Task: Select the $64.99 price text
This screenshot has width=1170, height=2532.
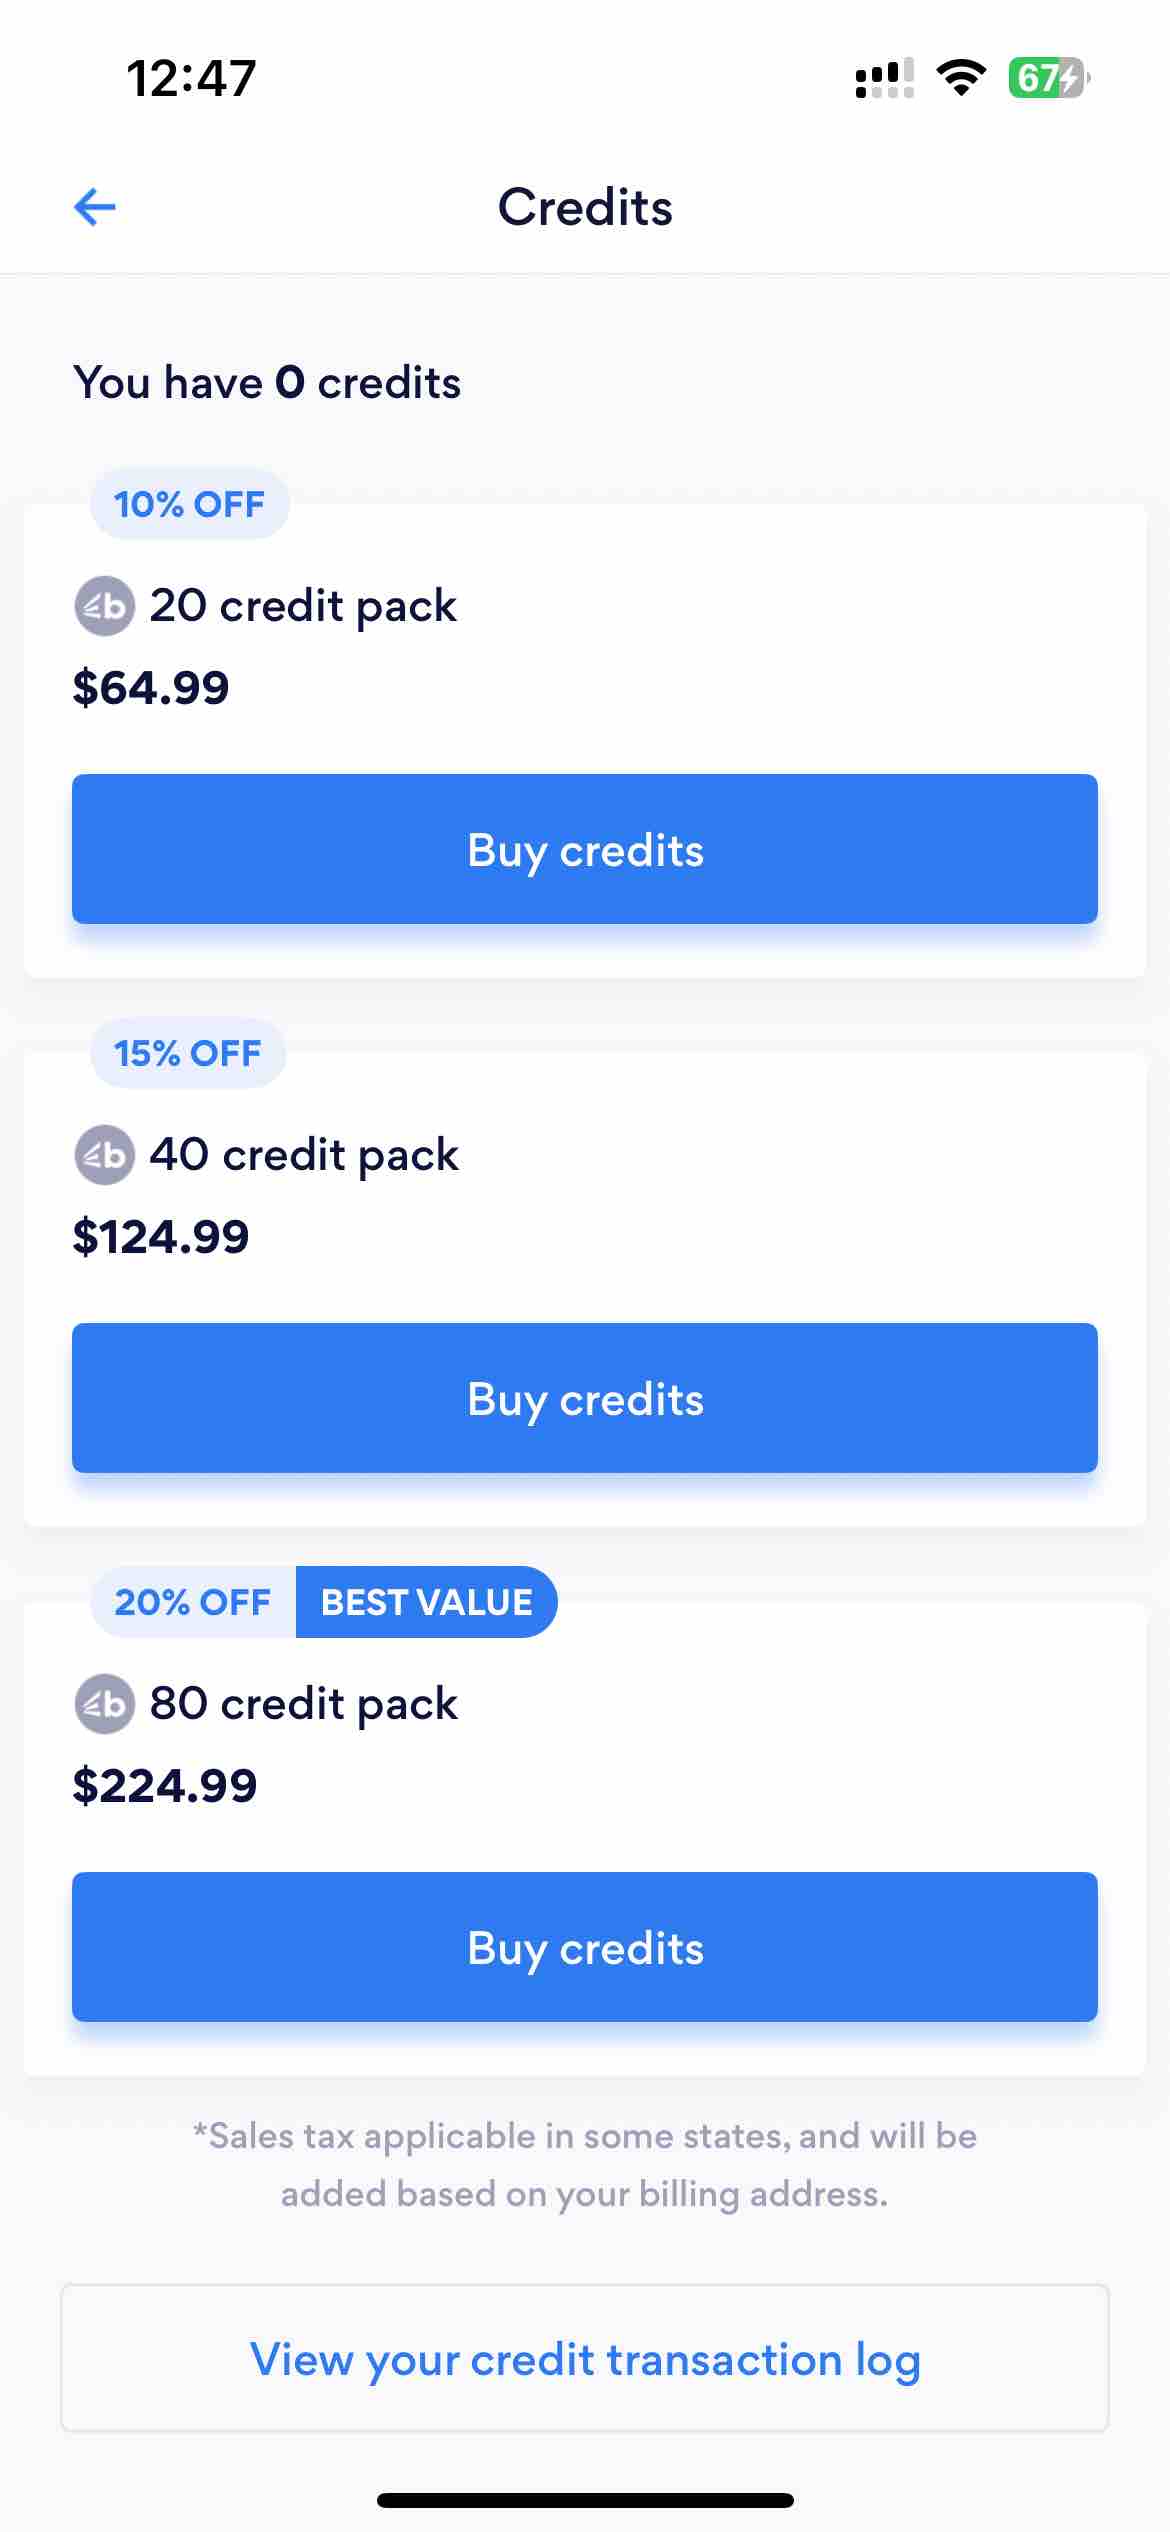Action: 151,688
